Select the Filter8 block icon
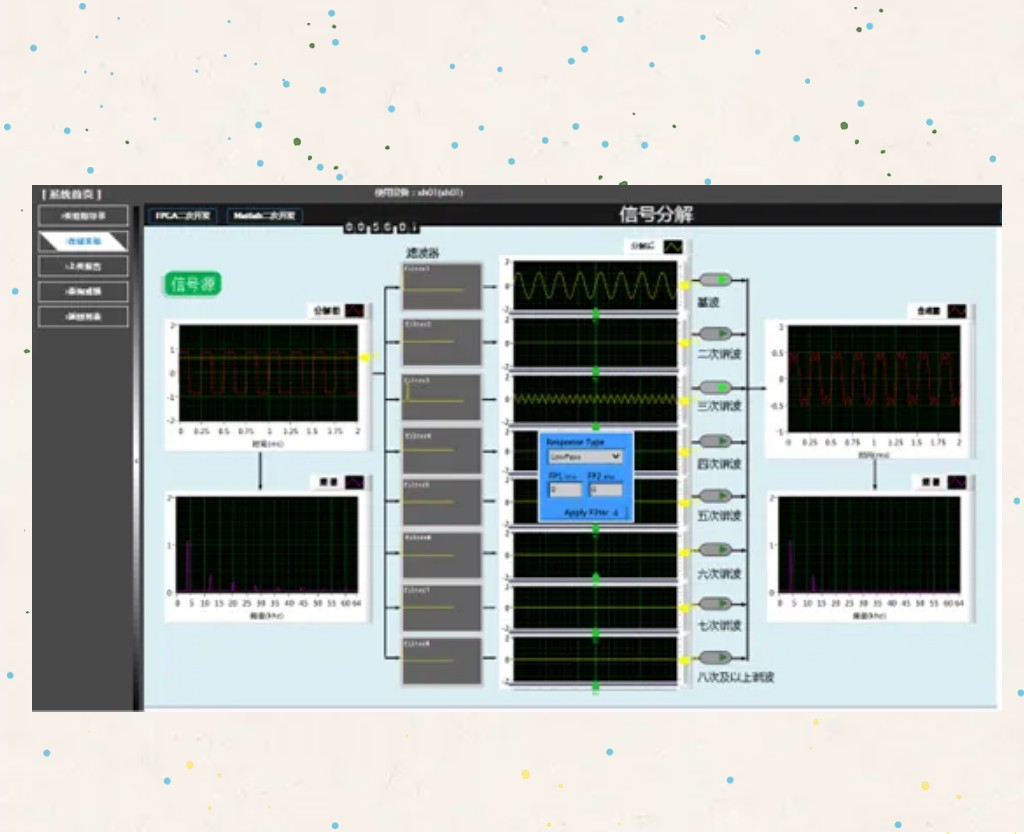 point(441,661)
